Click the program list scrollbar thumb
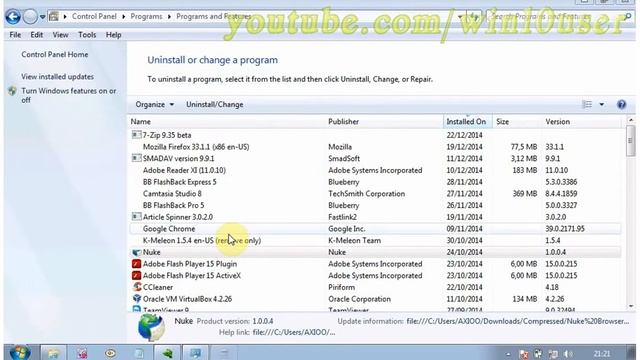 pyautogui.click(x=631, y=141)
